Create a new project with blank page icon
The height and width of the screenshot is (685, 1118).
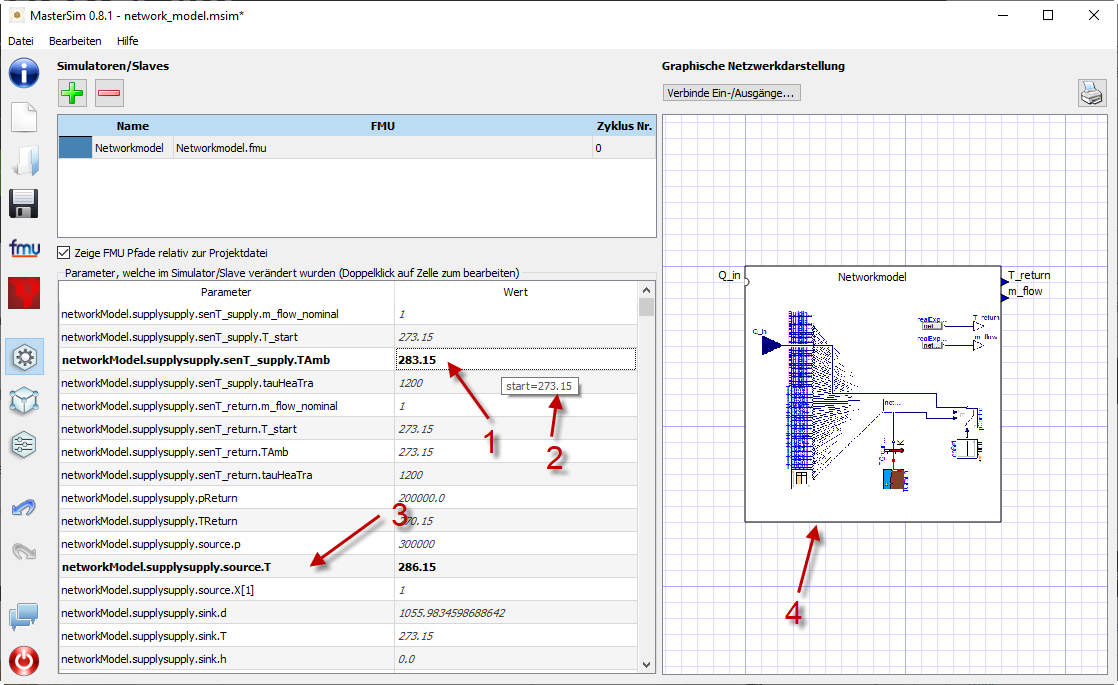click(24, 117)
